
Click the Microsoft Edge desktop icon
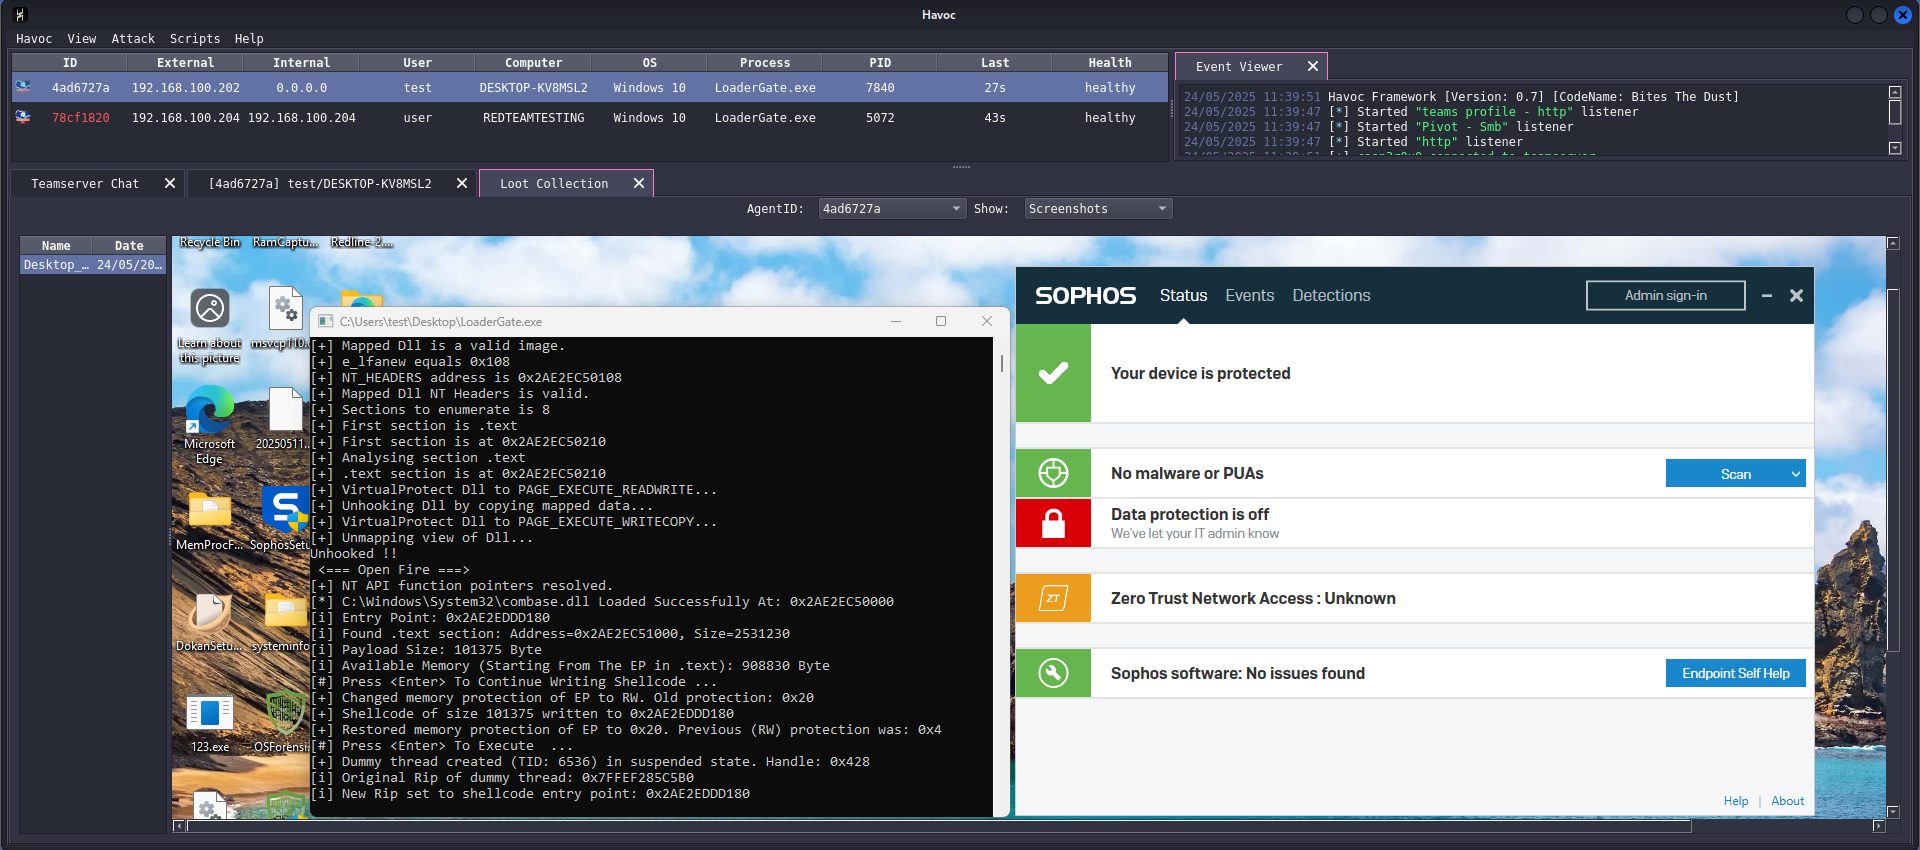(x=209, y=410)
